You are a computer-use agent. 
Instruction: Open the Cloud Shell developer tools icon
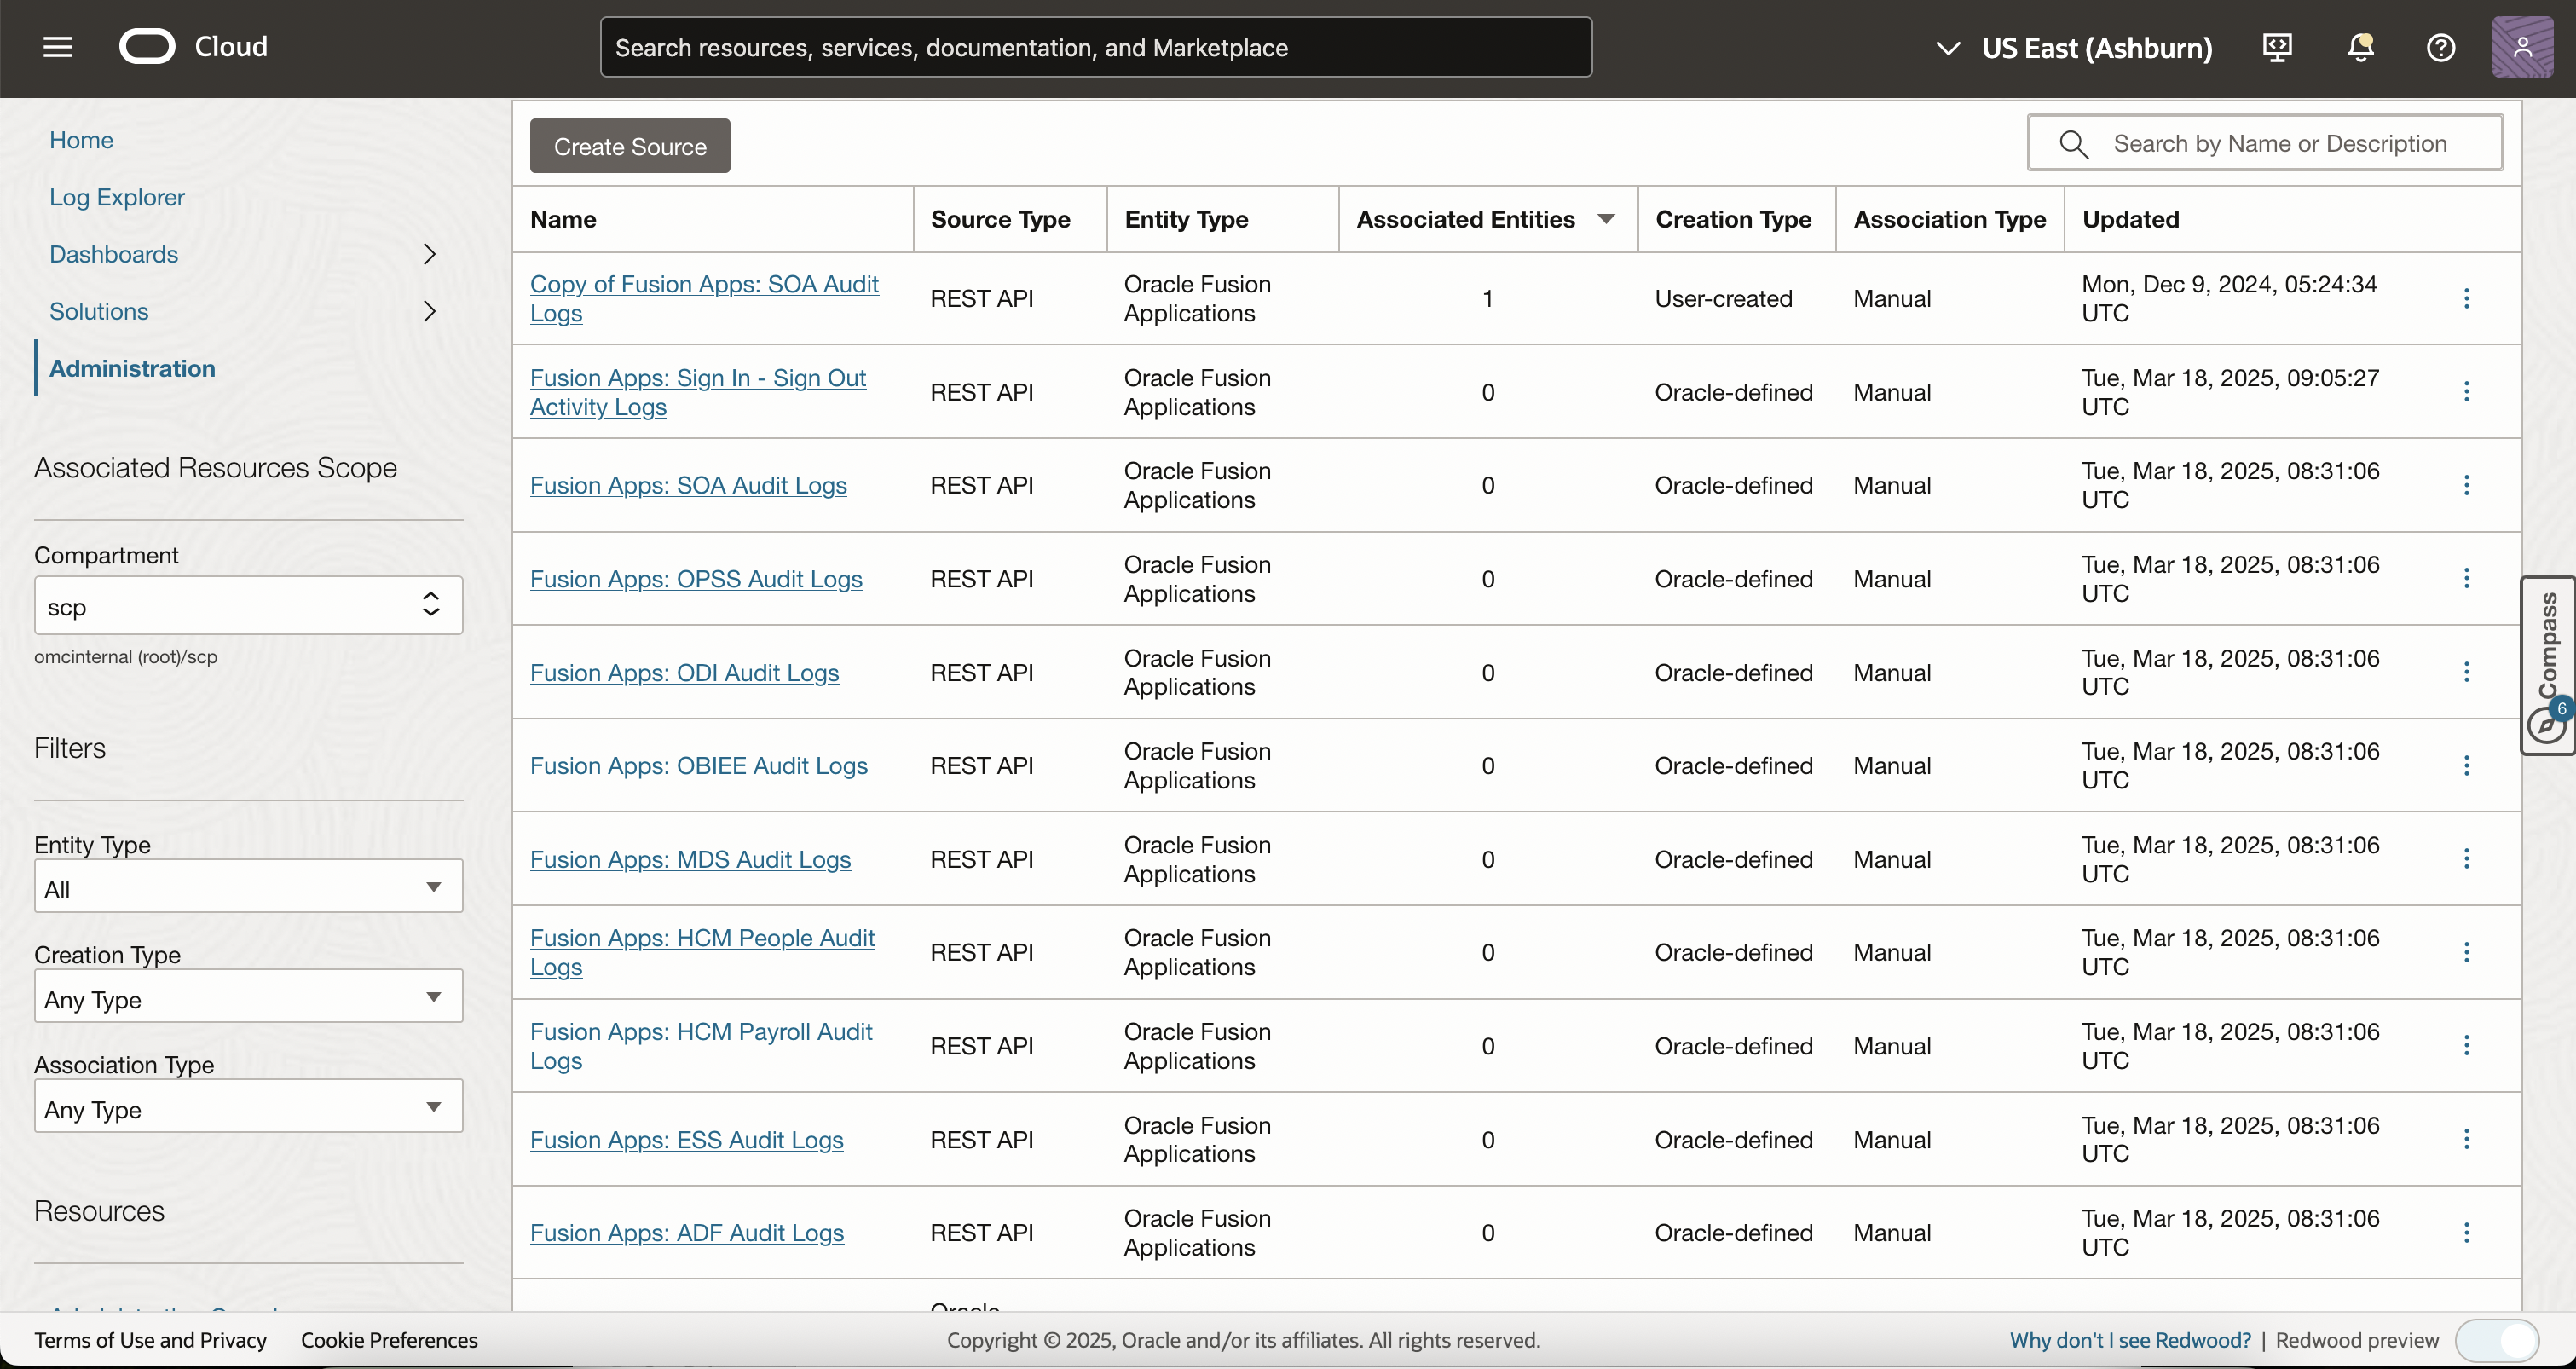[2277, 47]
